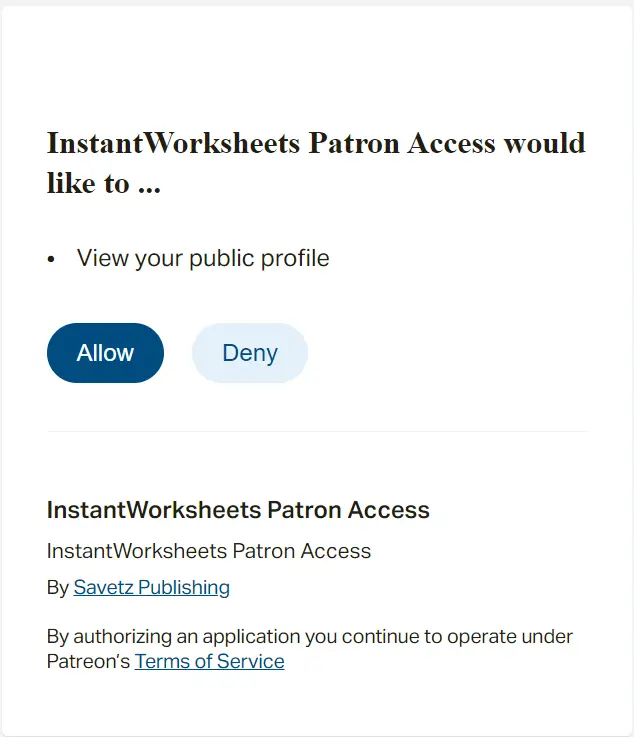Click the bold InstantWorksheets Patron Access app name

coord(238,510)
